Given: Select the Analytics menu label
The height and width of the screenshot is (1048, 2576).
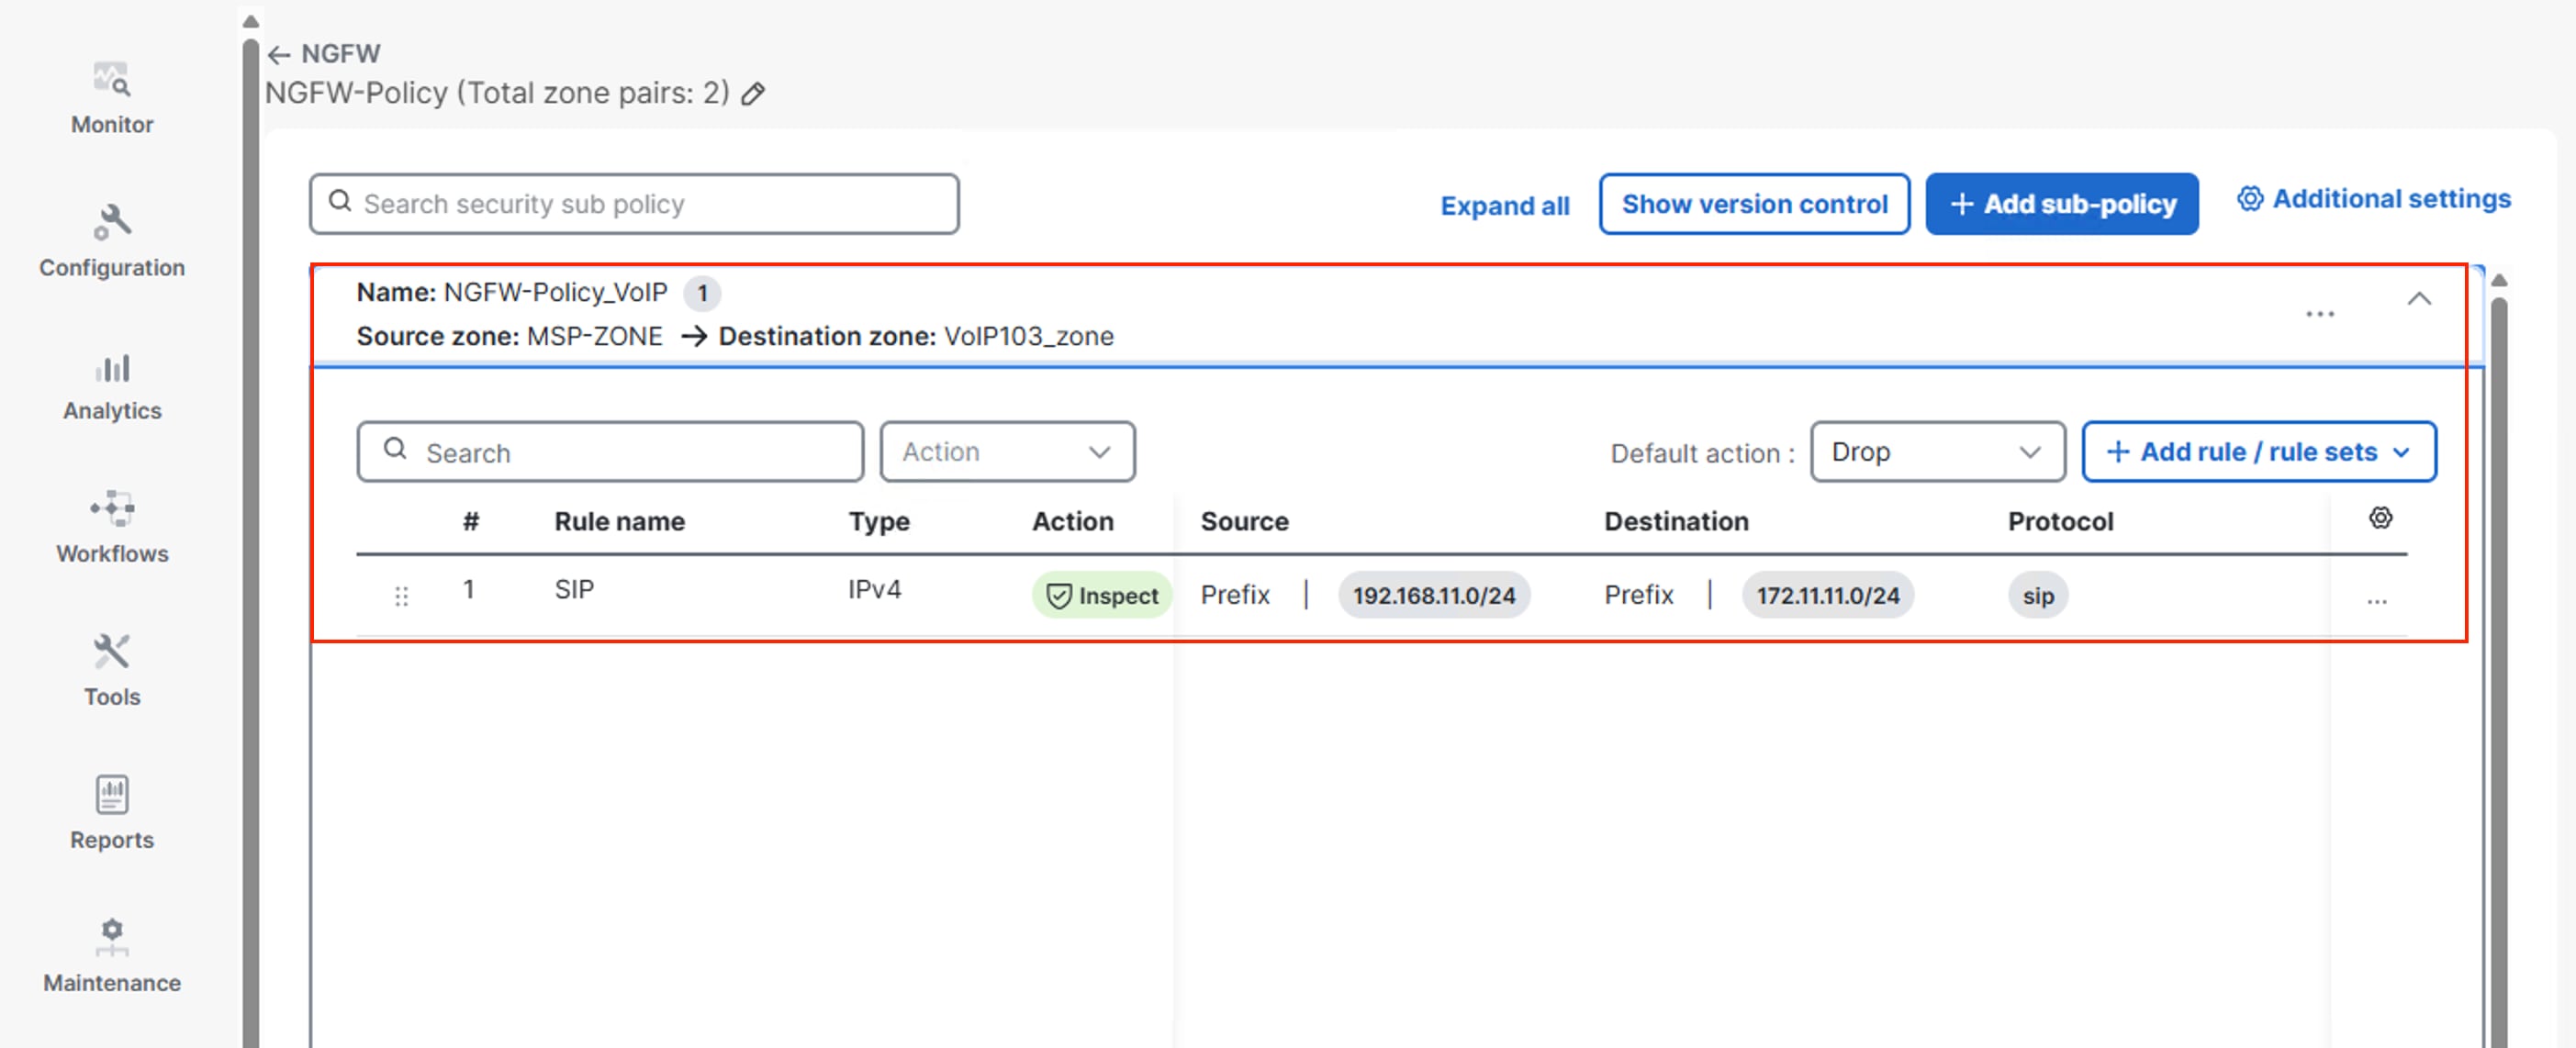Looking at the screenshot, I should tap(112, 411).
